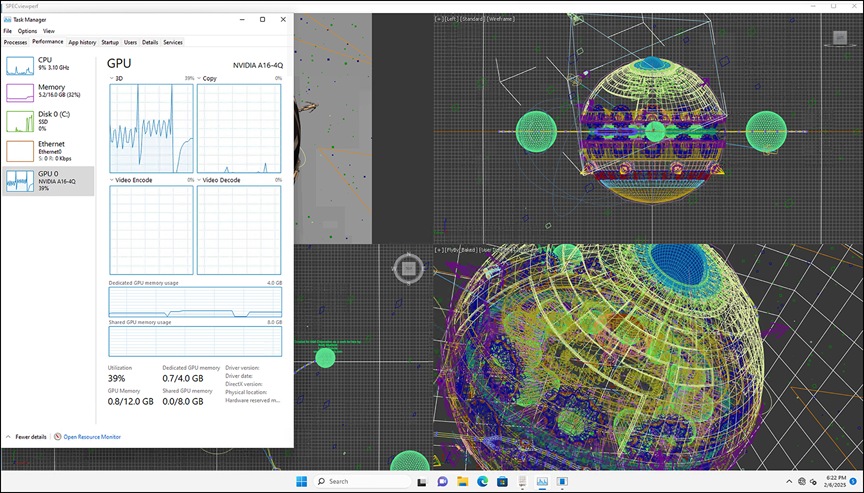Go to the Users tab

tap(130, 42)
